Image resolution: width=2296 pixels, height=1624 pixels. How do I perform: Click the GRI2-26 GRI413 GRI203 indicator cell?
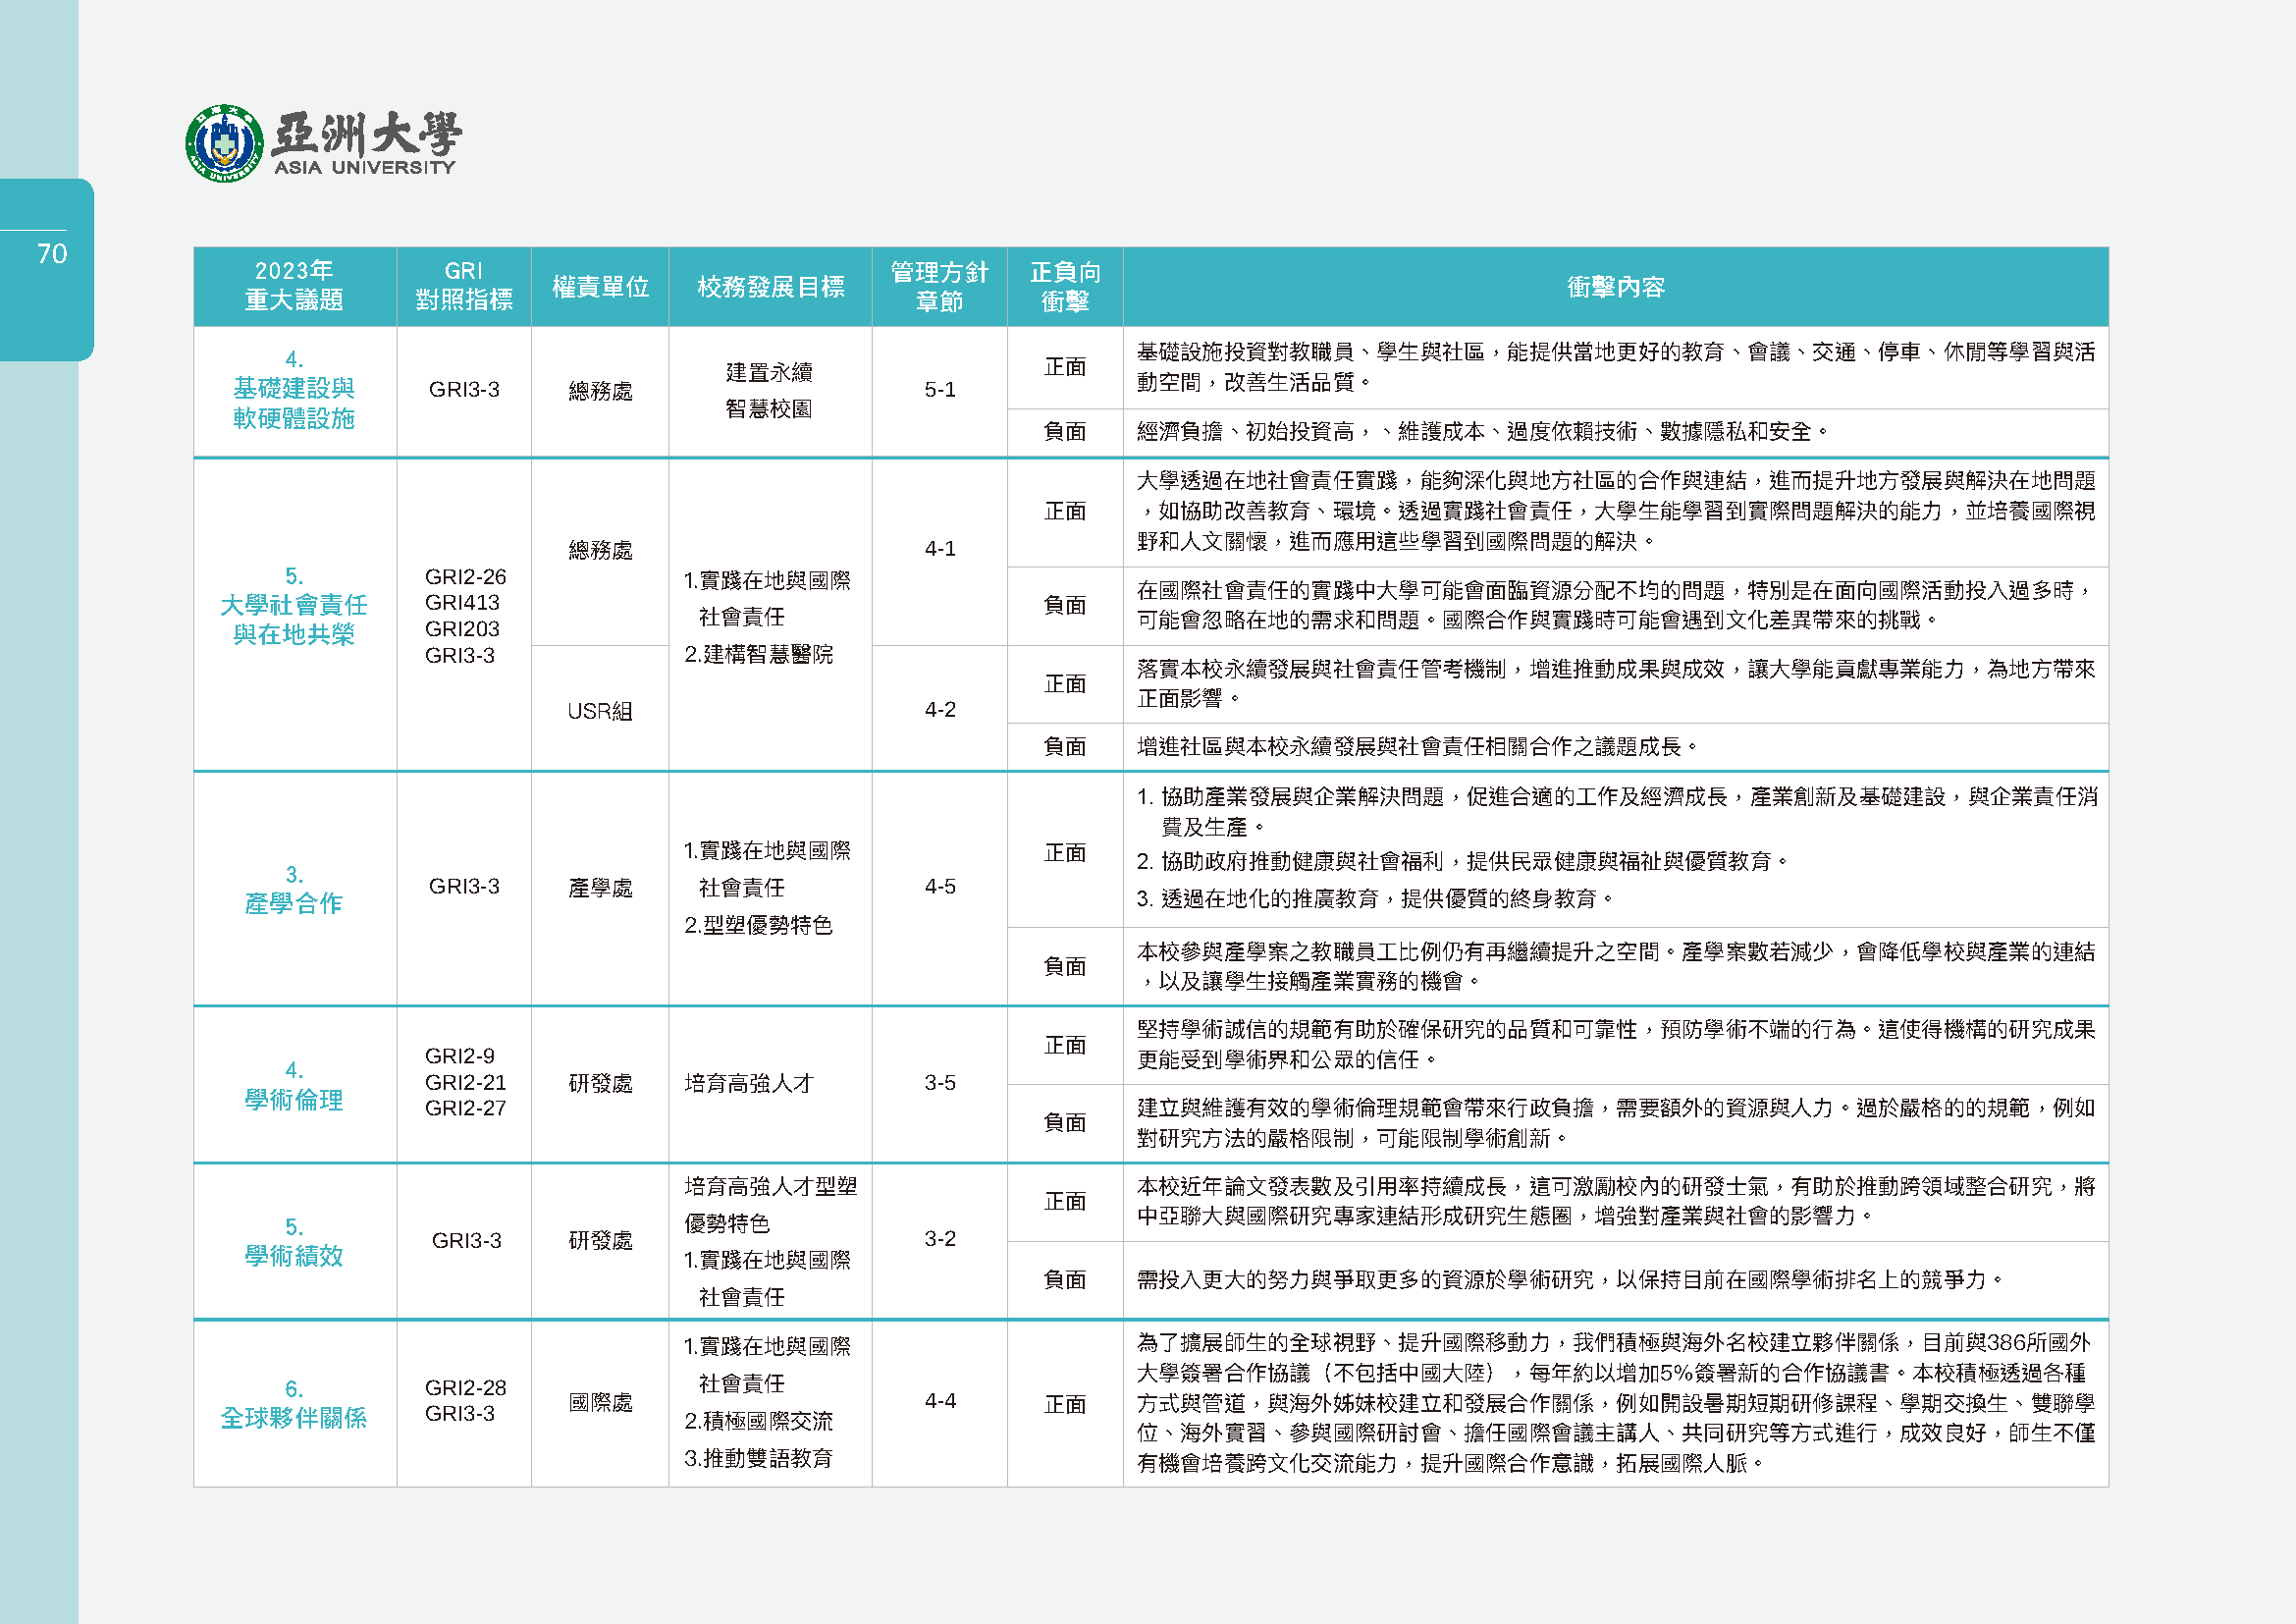coord(465,616)
